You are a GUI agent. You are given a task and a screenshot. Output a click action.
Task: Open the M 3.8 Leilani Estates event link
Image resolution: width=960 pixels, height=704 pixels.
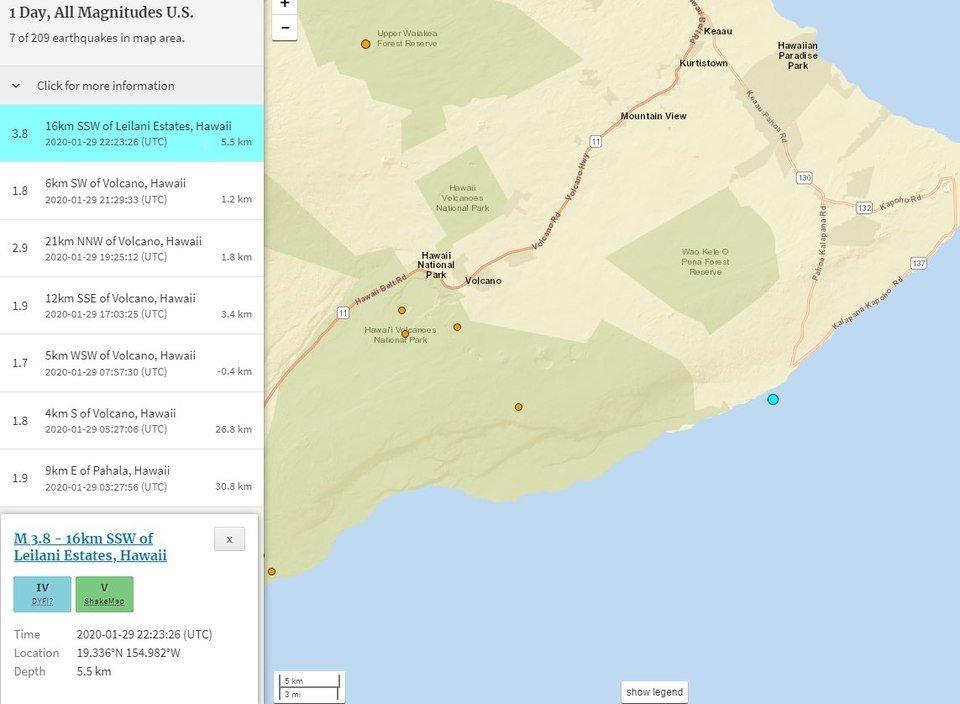90,547
